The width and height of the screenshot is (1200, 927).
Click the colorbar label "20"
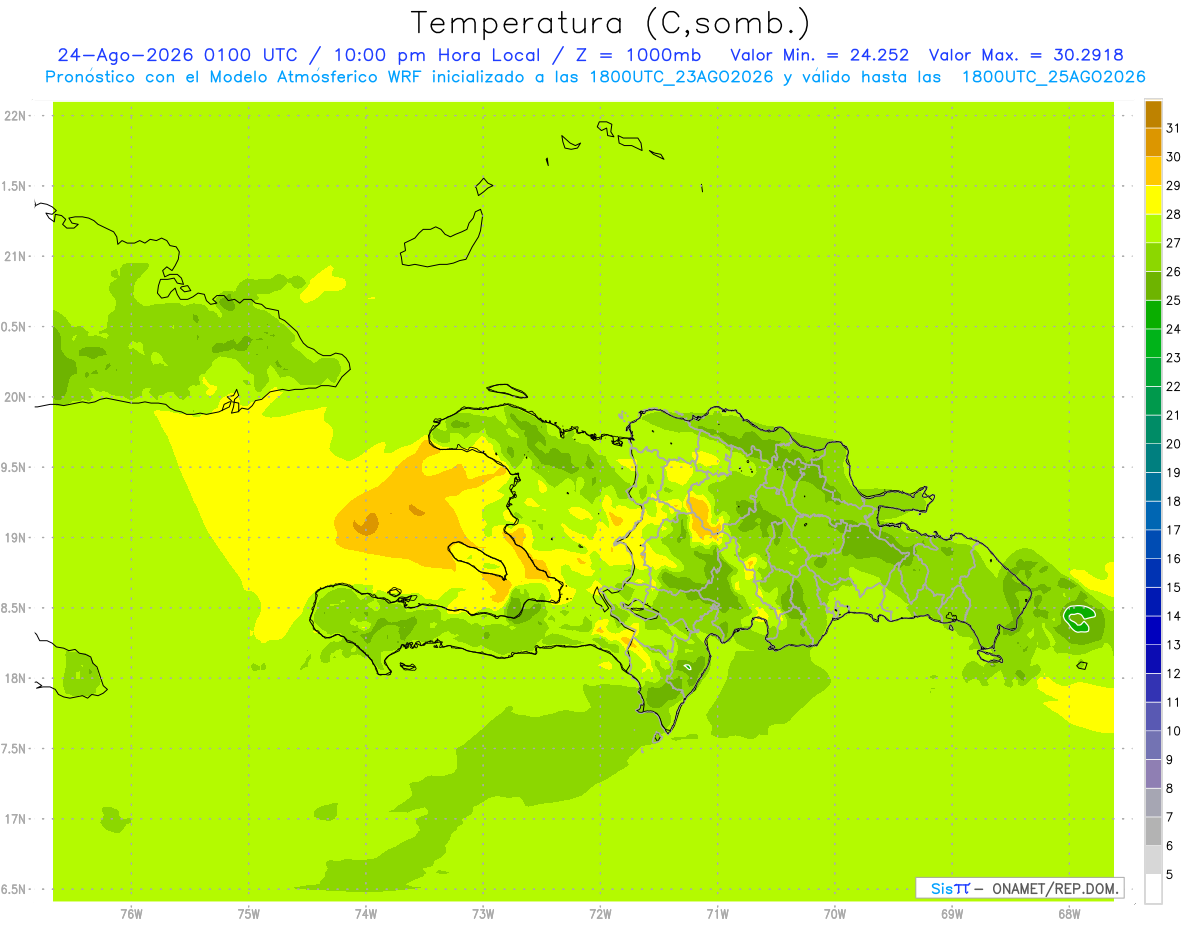(x=1173, y=444)
